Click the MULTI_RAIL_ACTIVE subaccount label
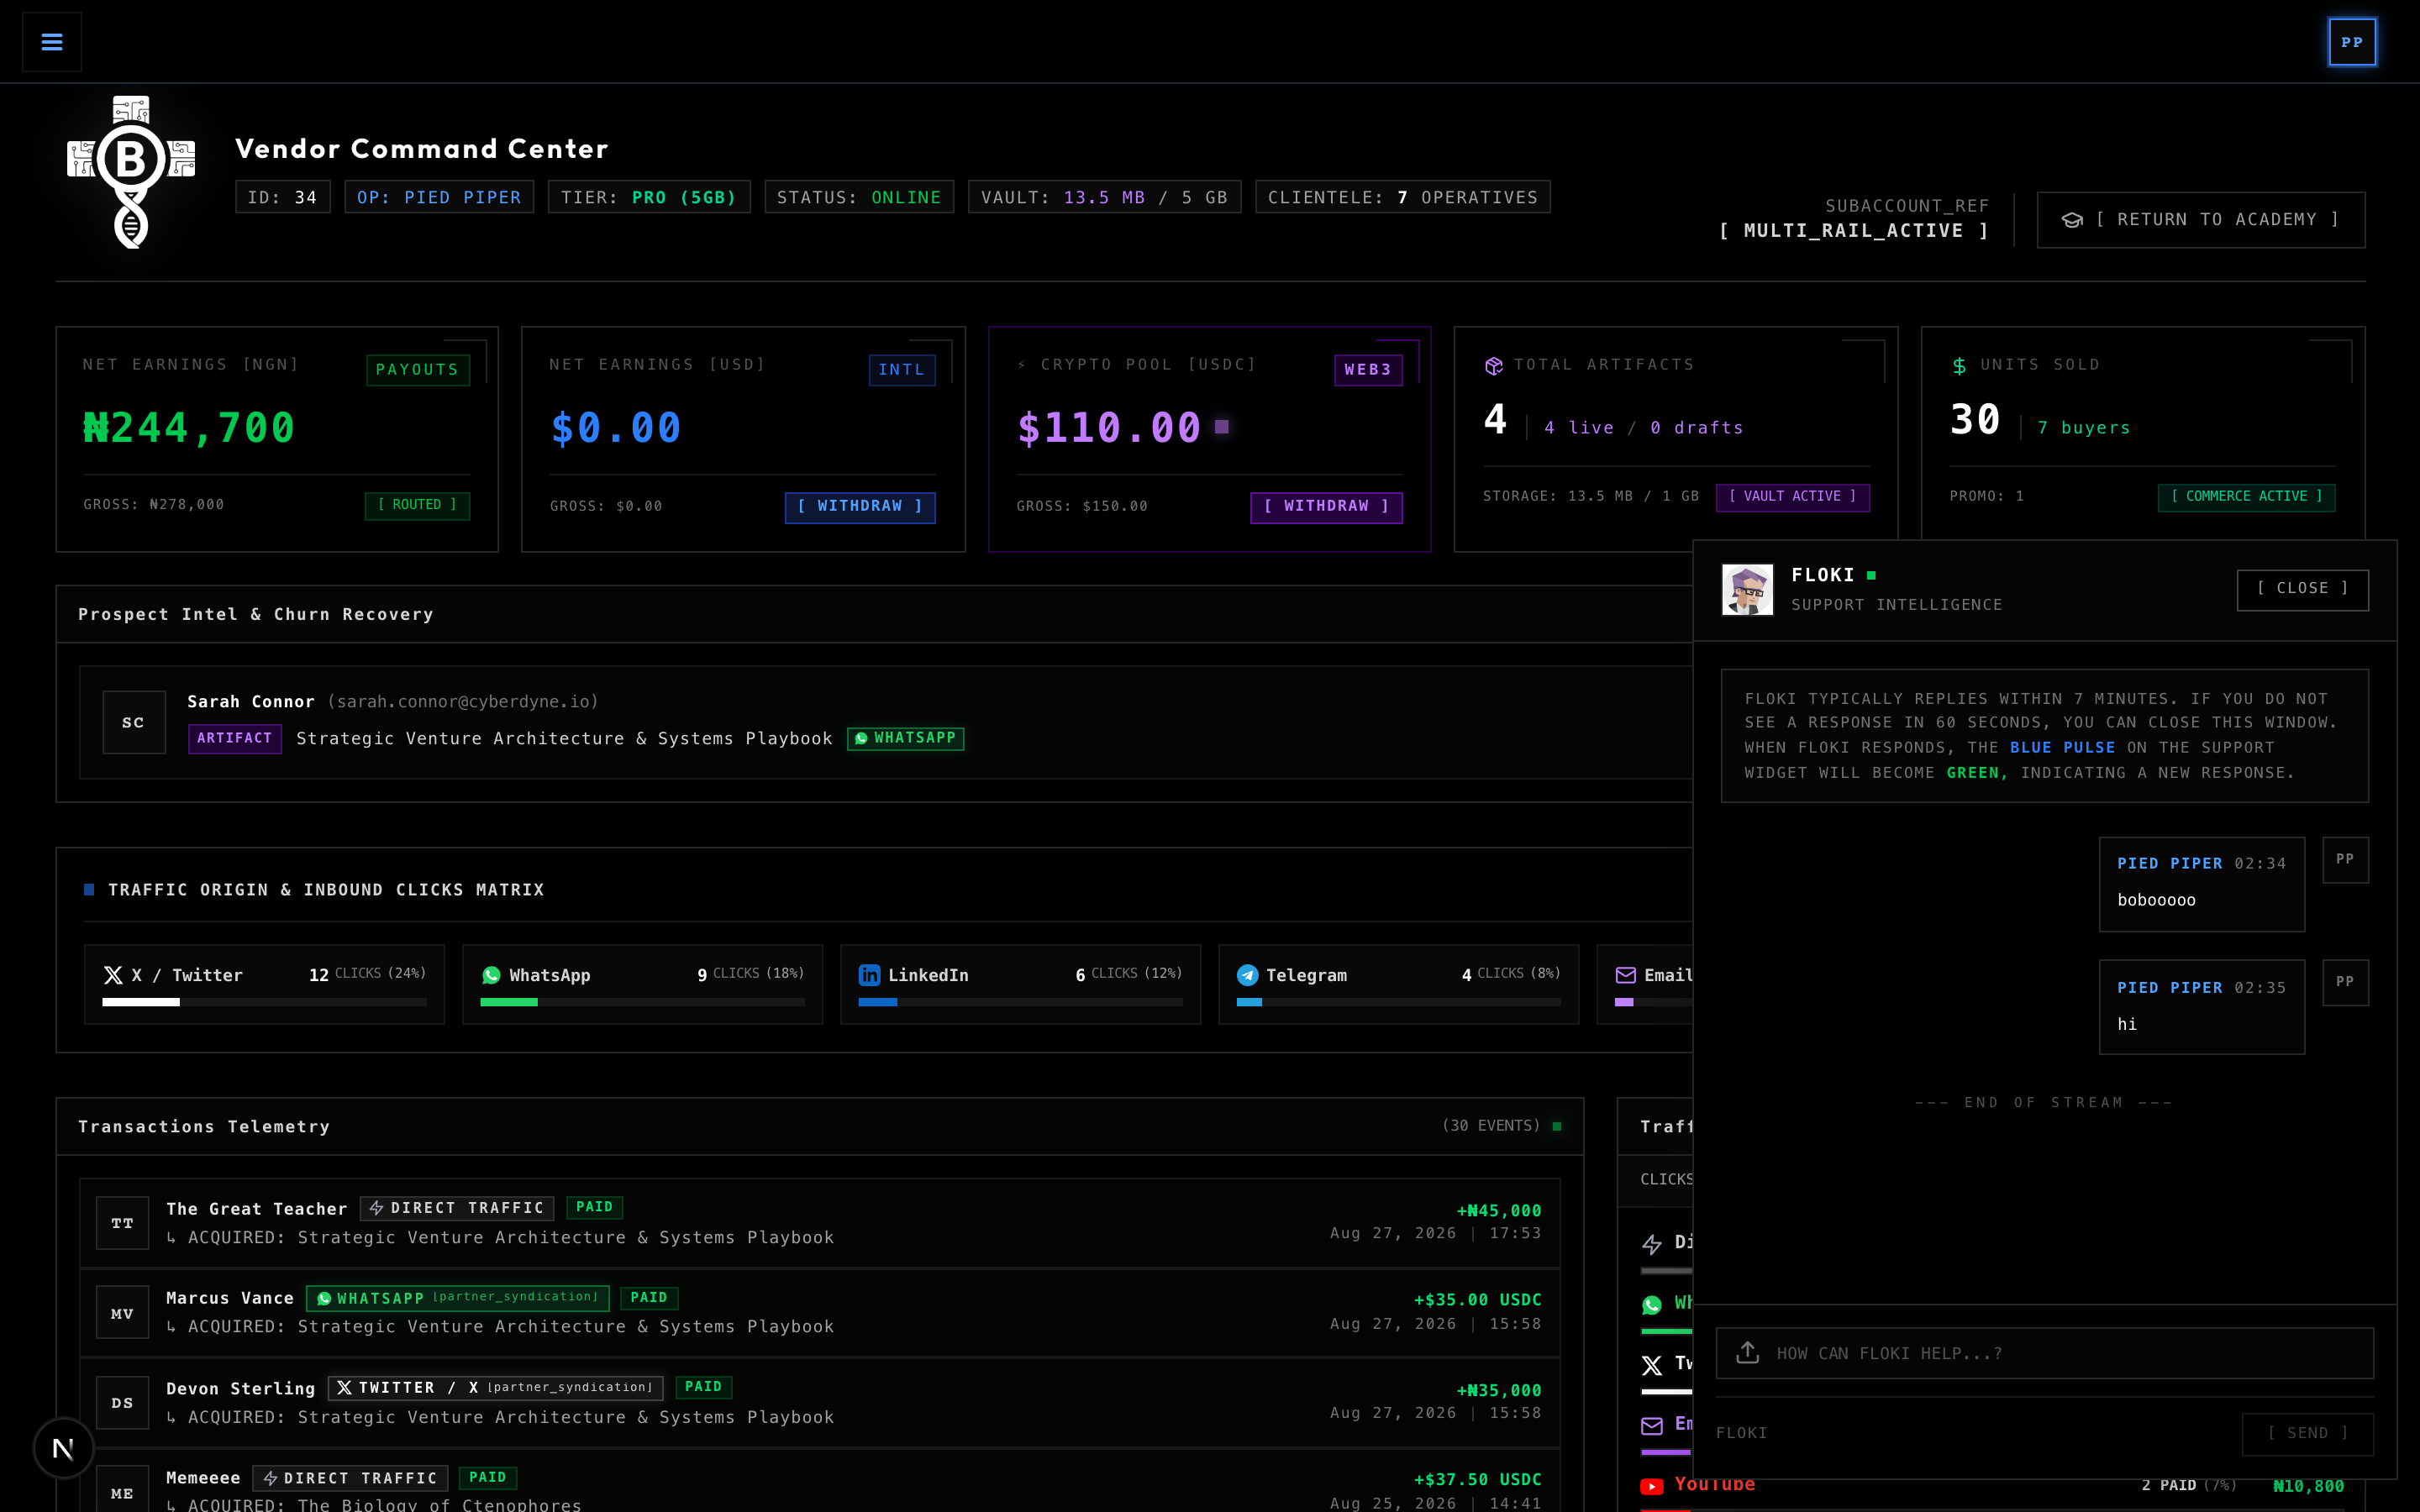 (x=1854, y=231)
